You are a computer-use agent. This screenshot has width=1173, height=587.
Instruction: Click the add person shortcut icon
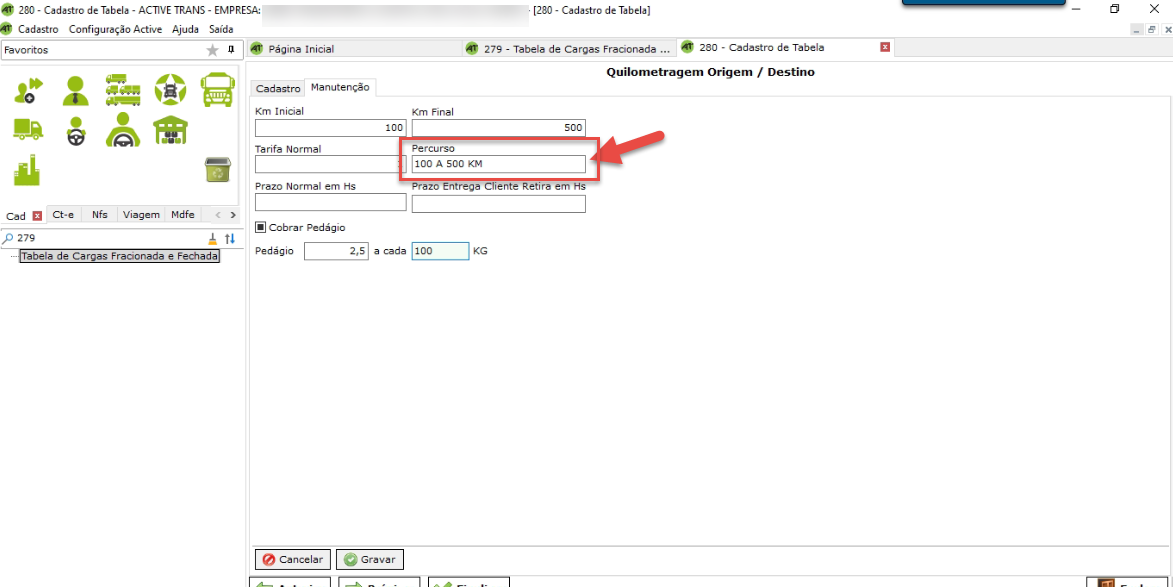(28, 91)
